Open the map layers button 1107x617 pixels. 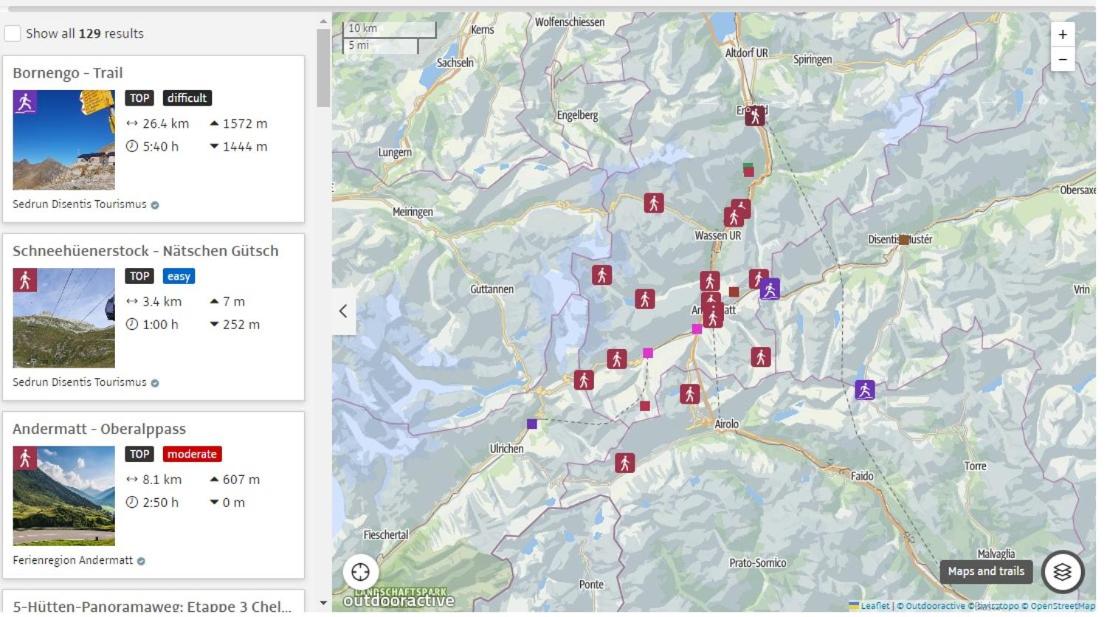click(x=1063, y=572)
